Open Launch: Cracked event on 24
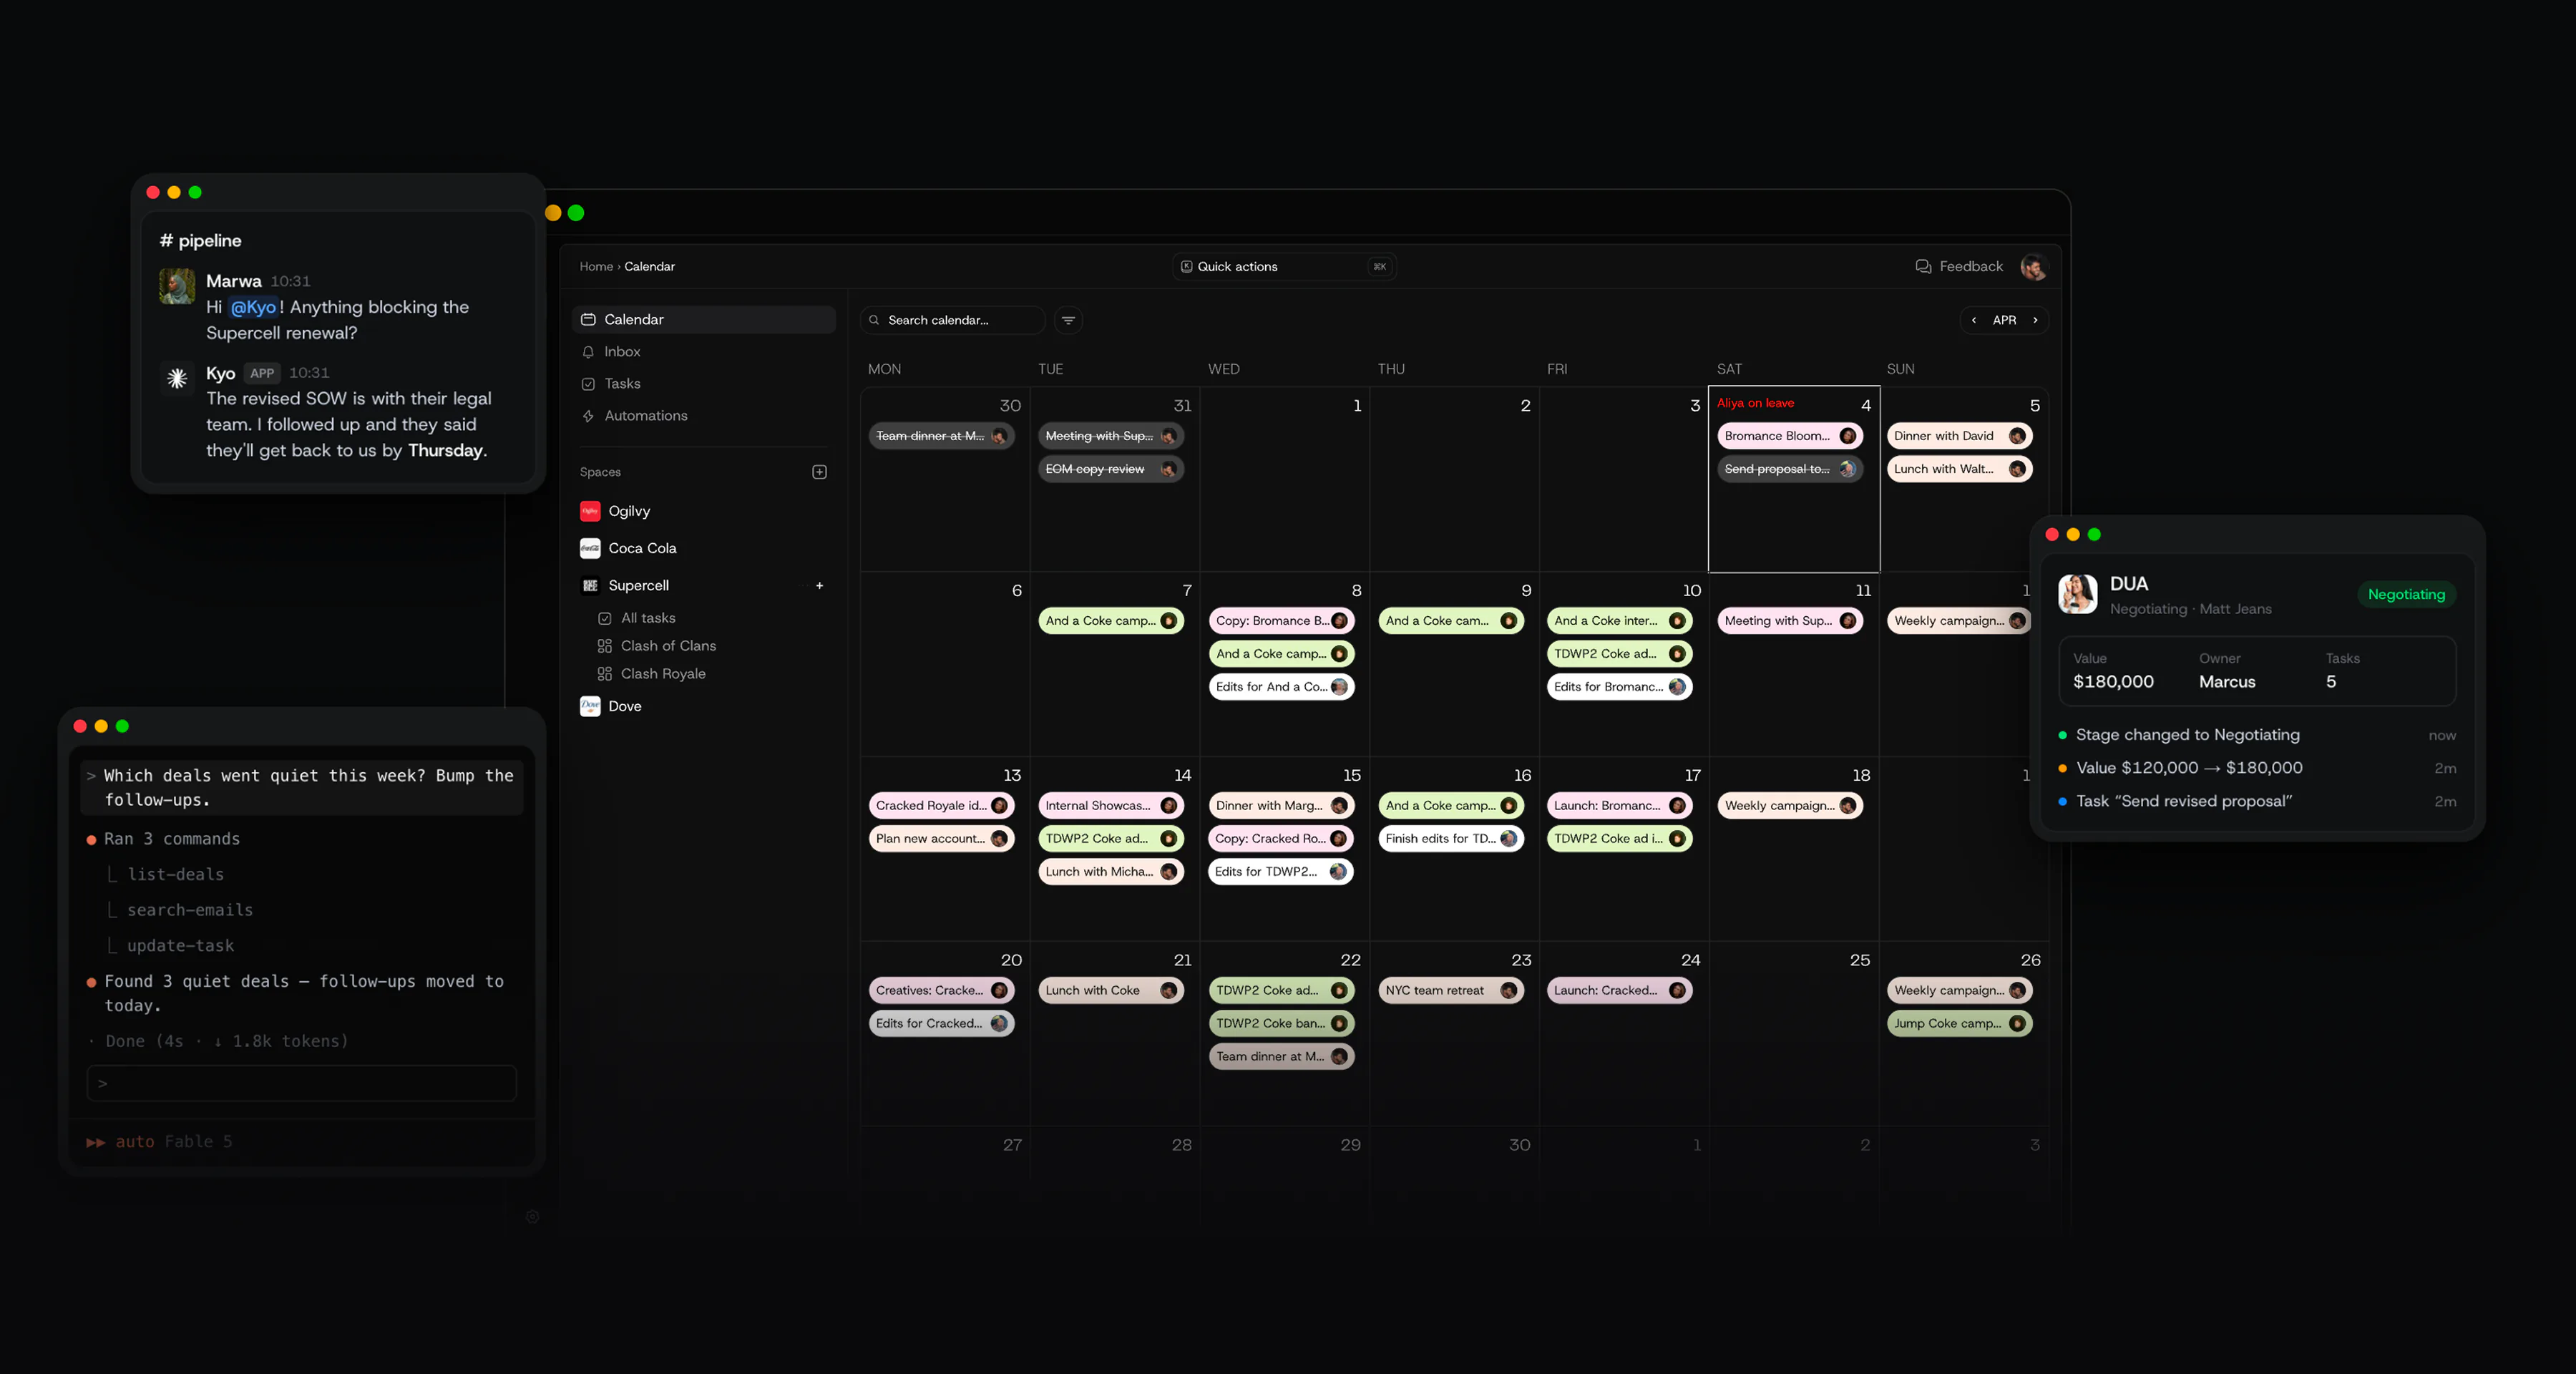The width and height of the screenshot is (2576, 1374). (1619, 991)
